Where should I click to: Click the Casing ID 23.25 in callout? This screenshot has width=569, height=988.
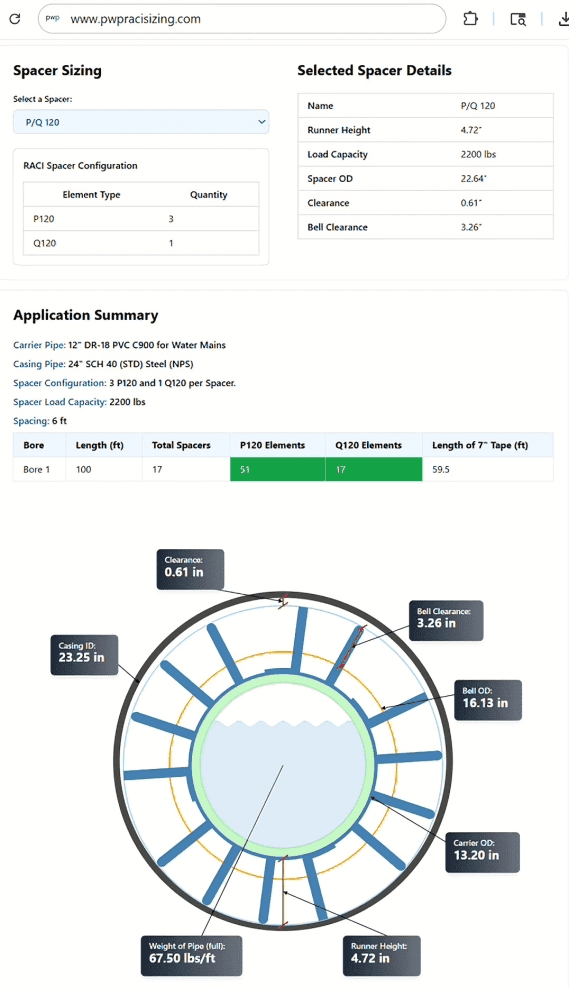point(84,655)
